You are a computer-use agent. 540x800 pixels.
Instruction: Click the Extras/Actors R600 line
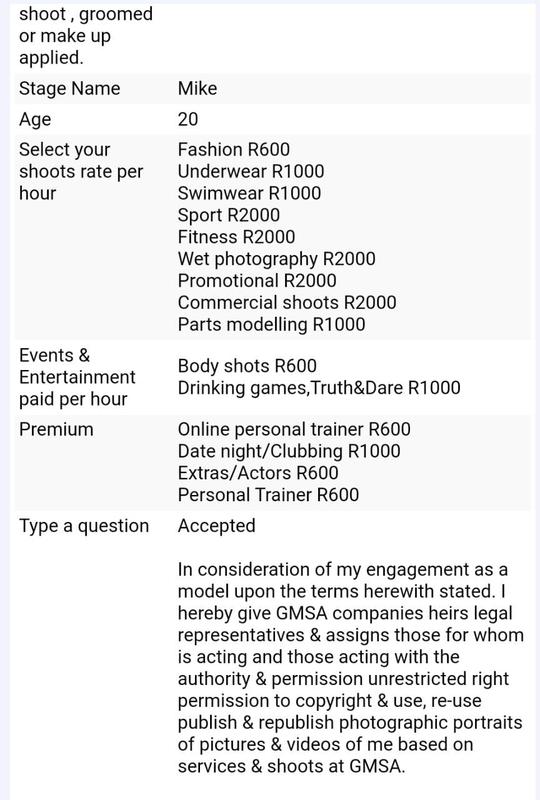point(258,473)
